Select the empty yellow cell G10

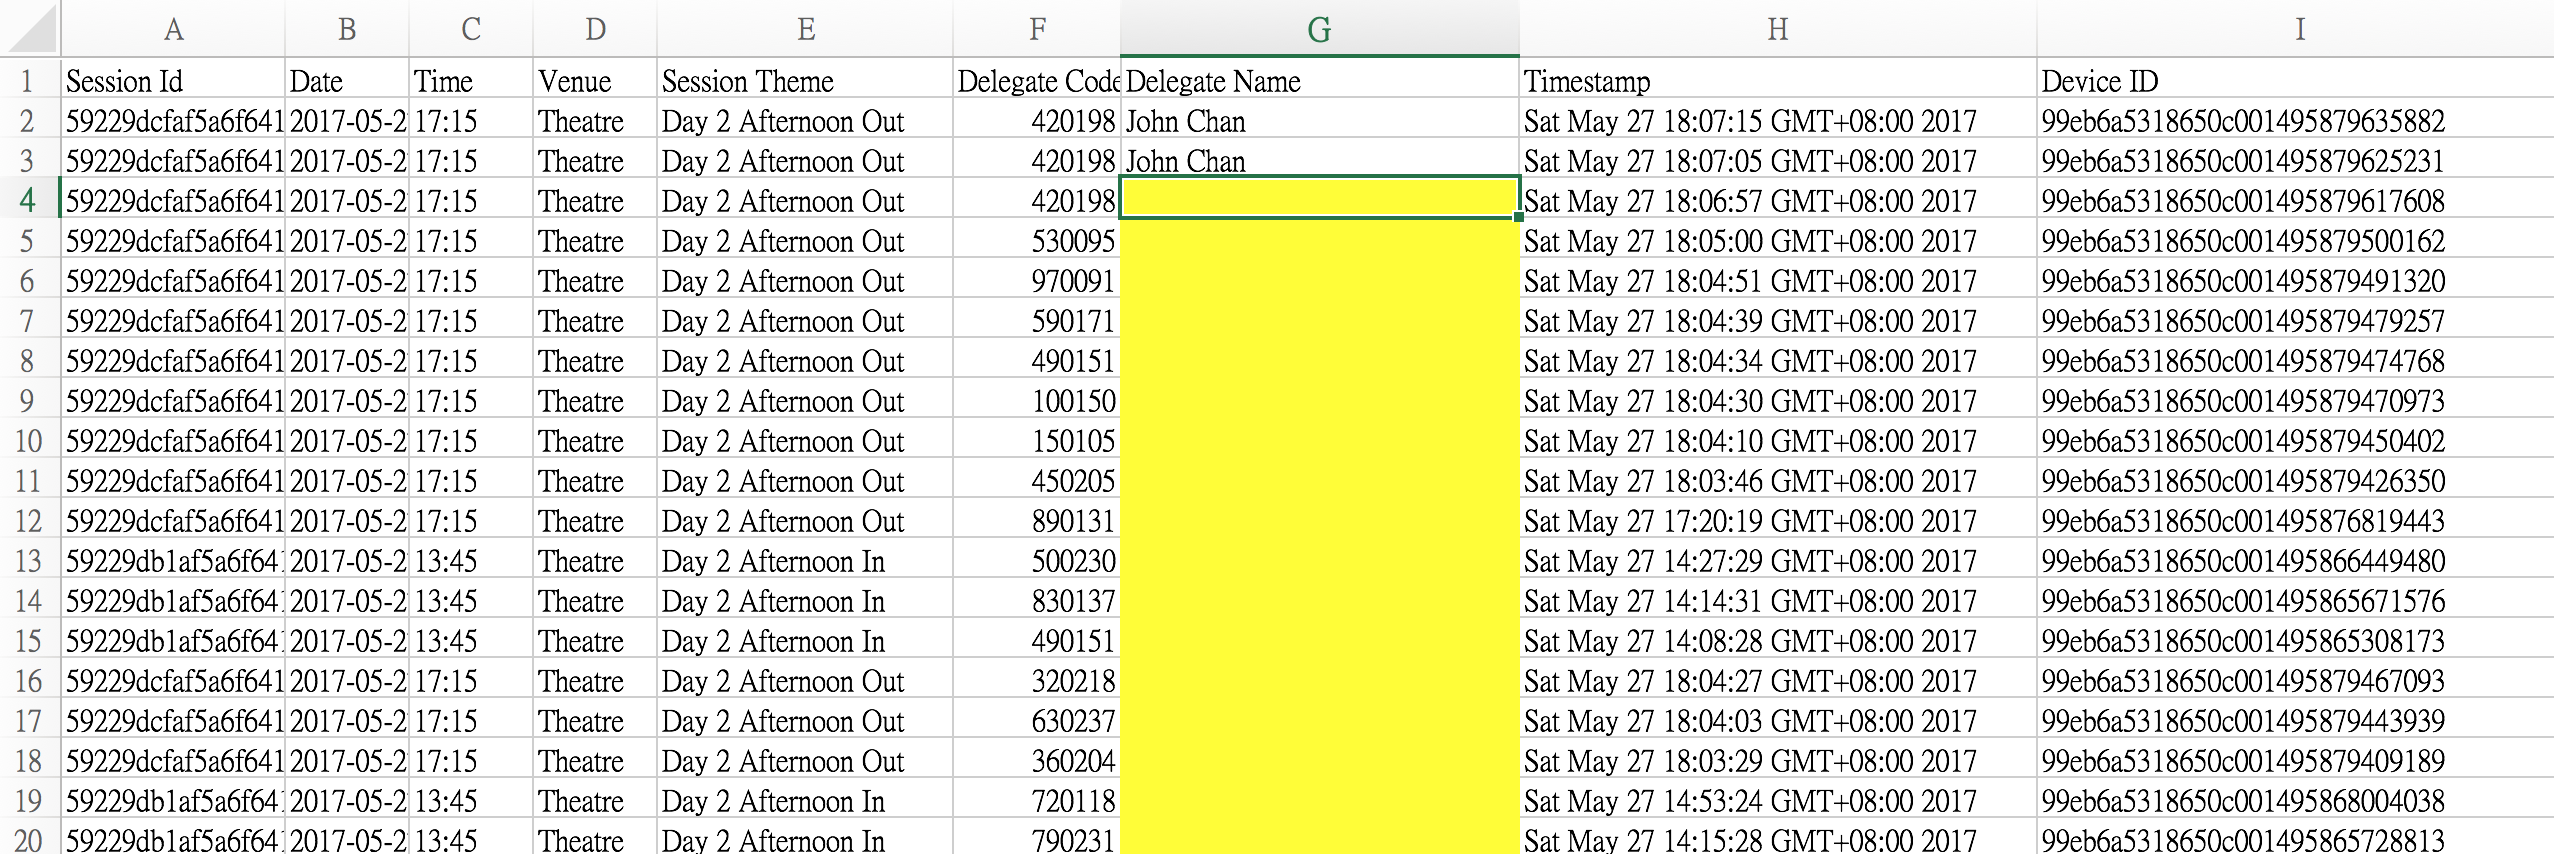(1319, 441)
